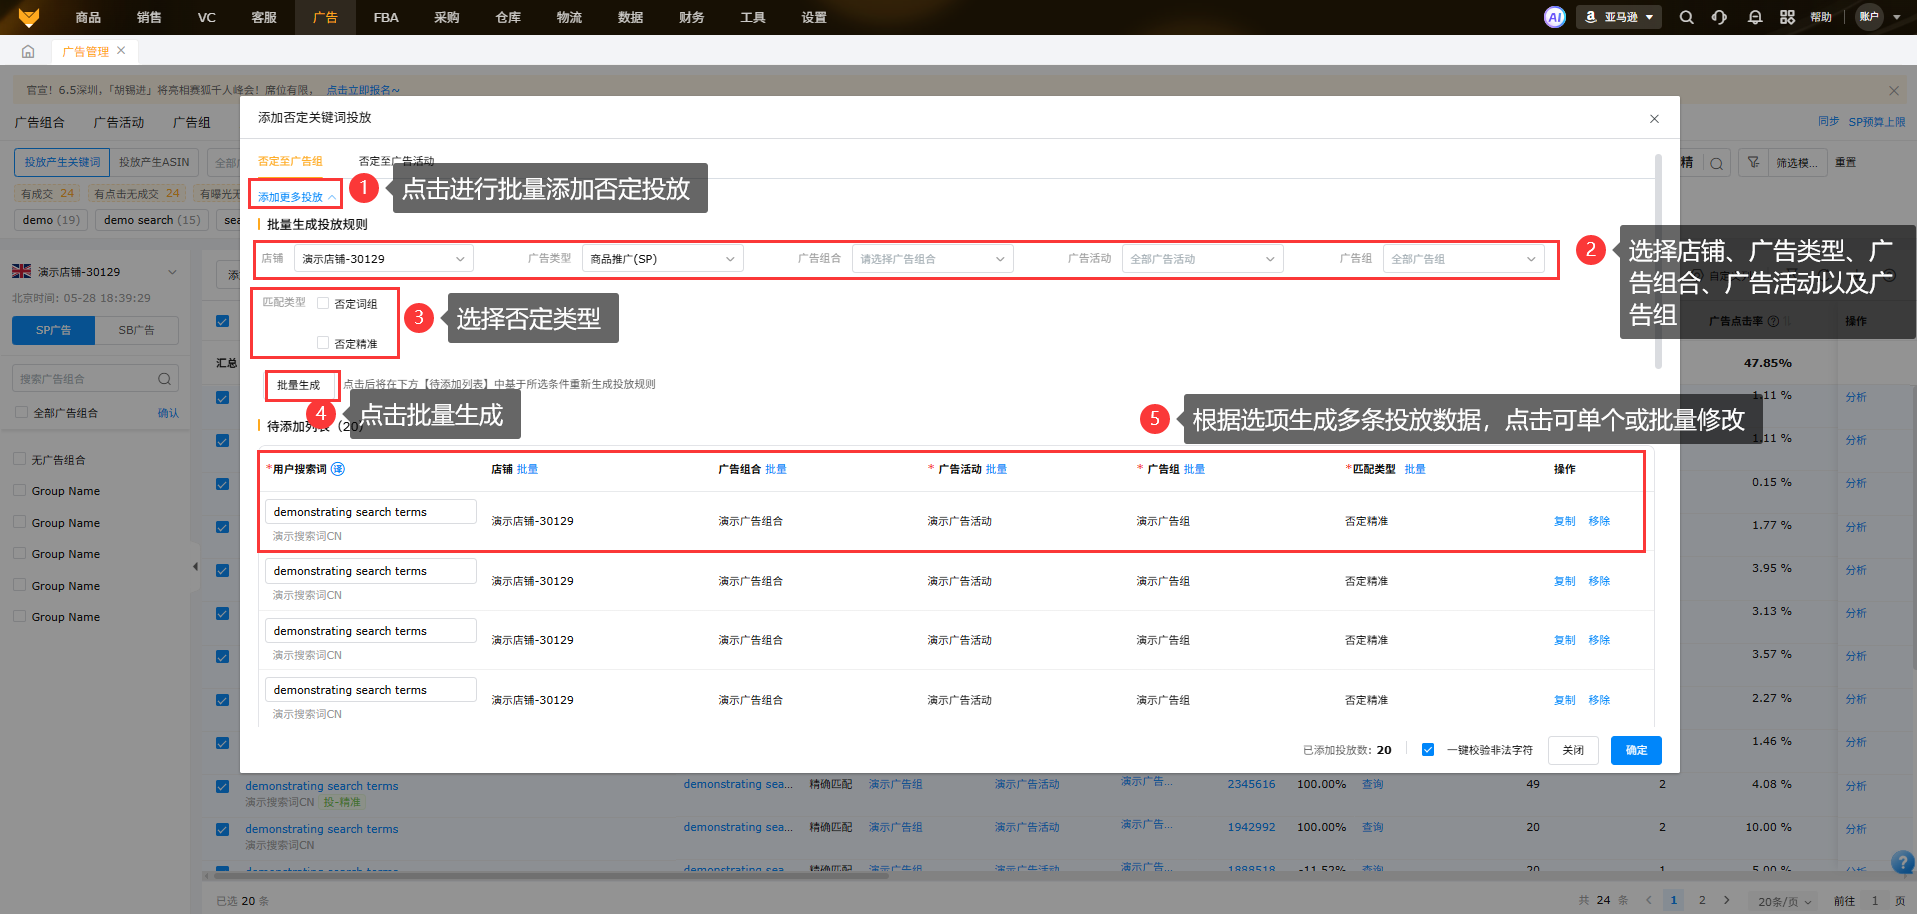Expand the 广告组合 portfolio dropdown
The width and height of the screenshot is (1917, 914).
[931, 259]
